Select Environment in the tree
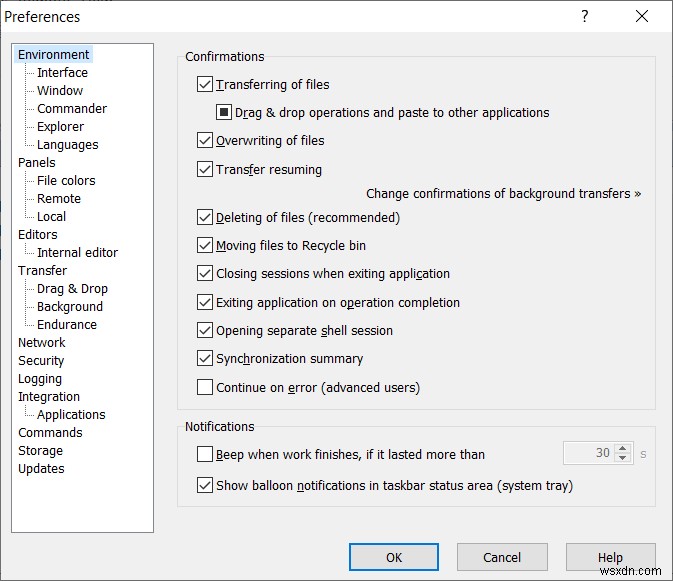 click(54, 54)
